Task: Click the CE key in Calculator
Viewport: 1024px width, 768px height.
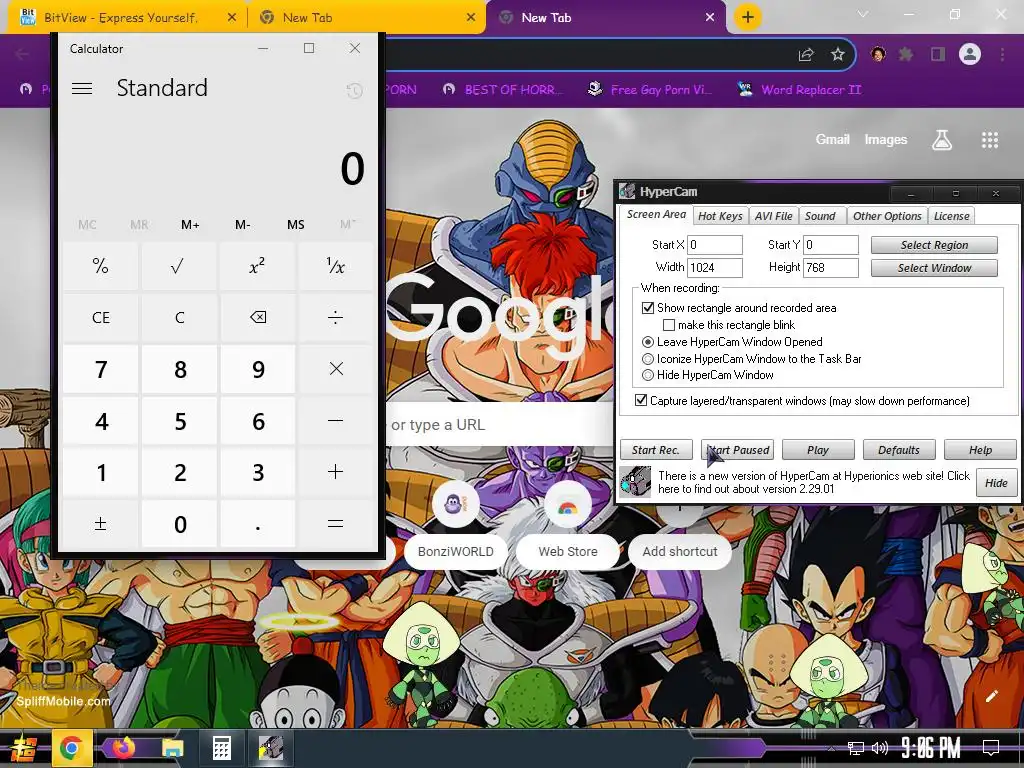Action: tap(101, 317)
